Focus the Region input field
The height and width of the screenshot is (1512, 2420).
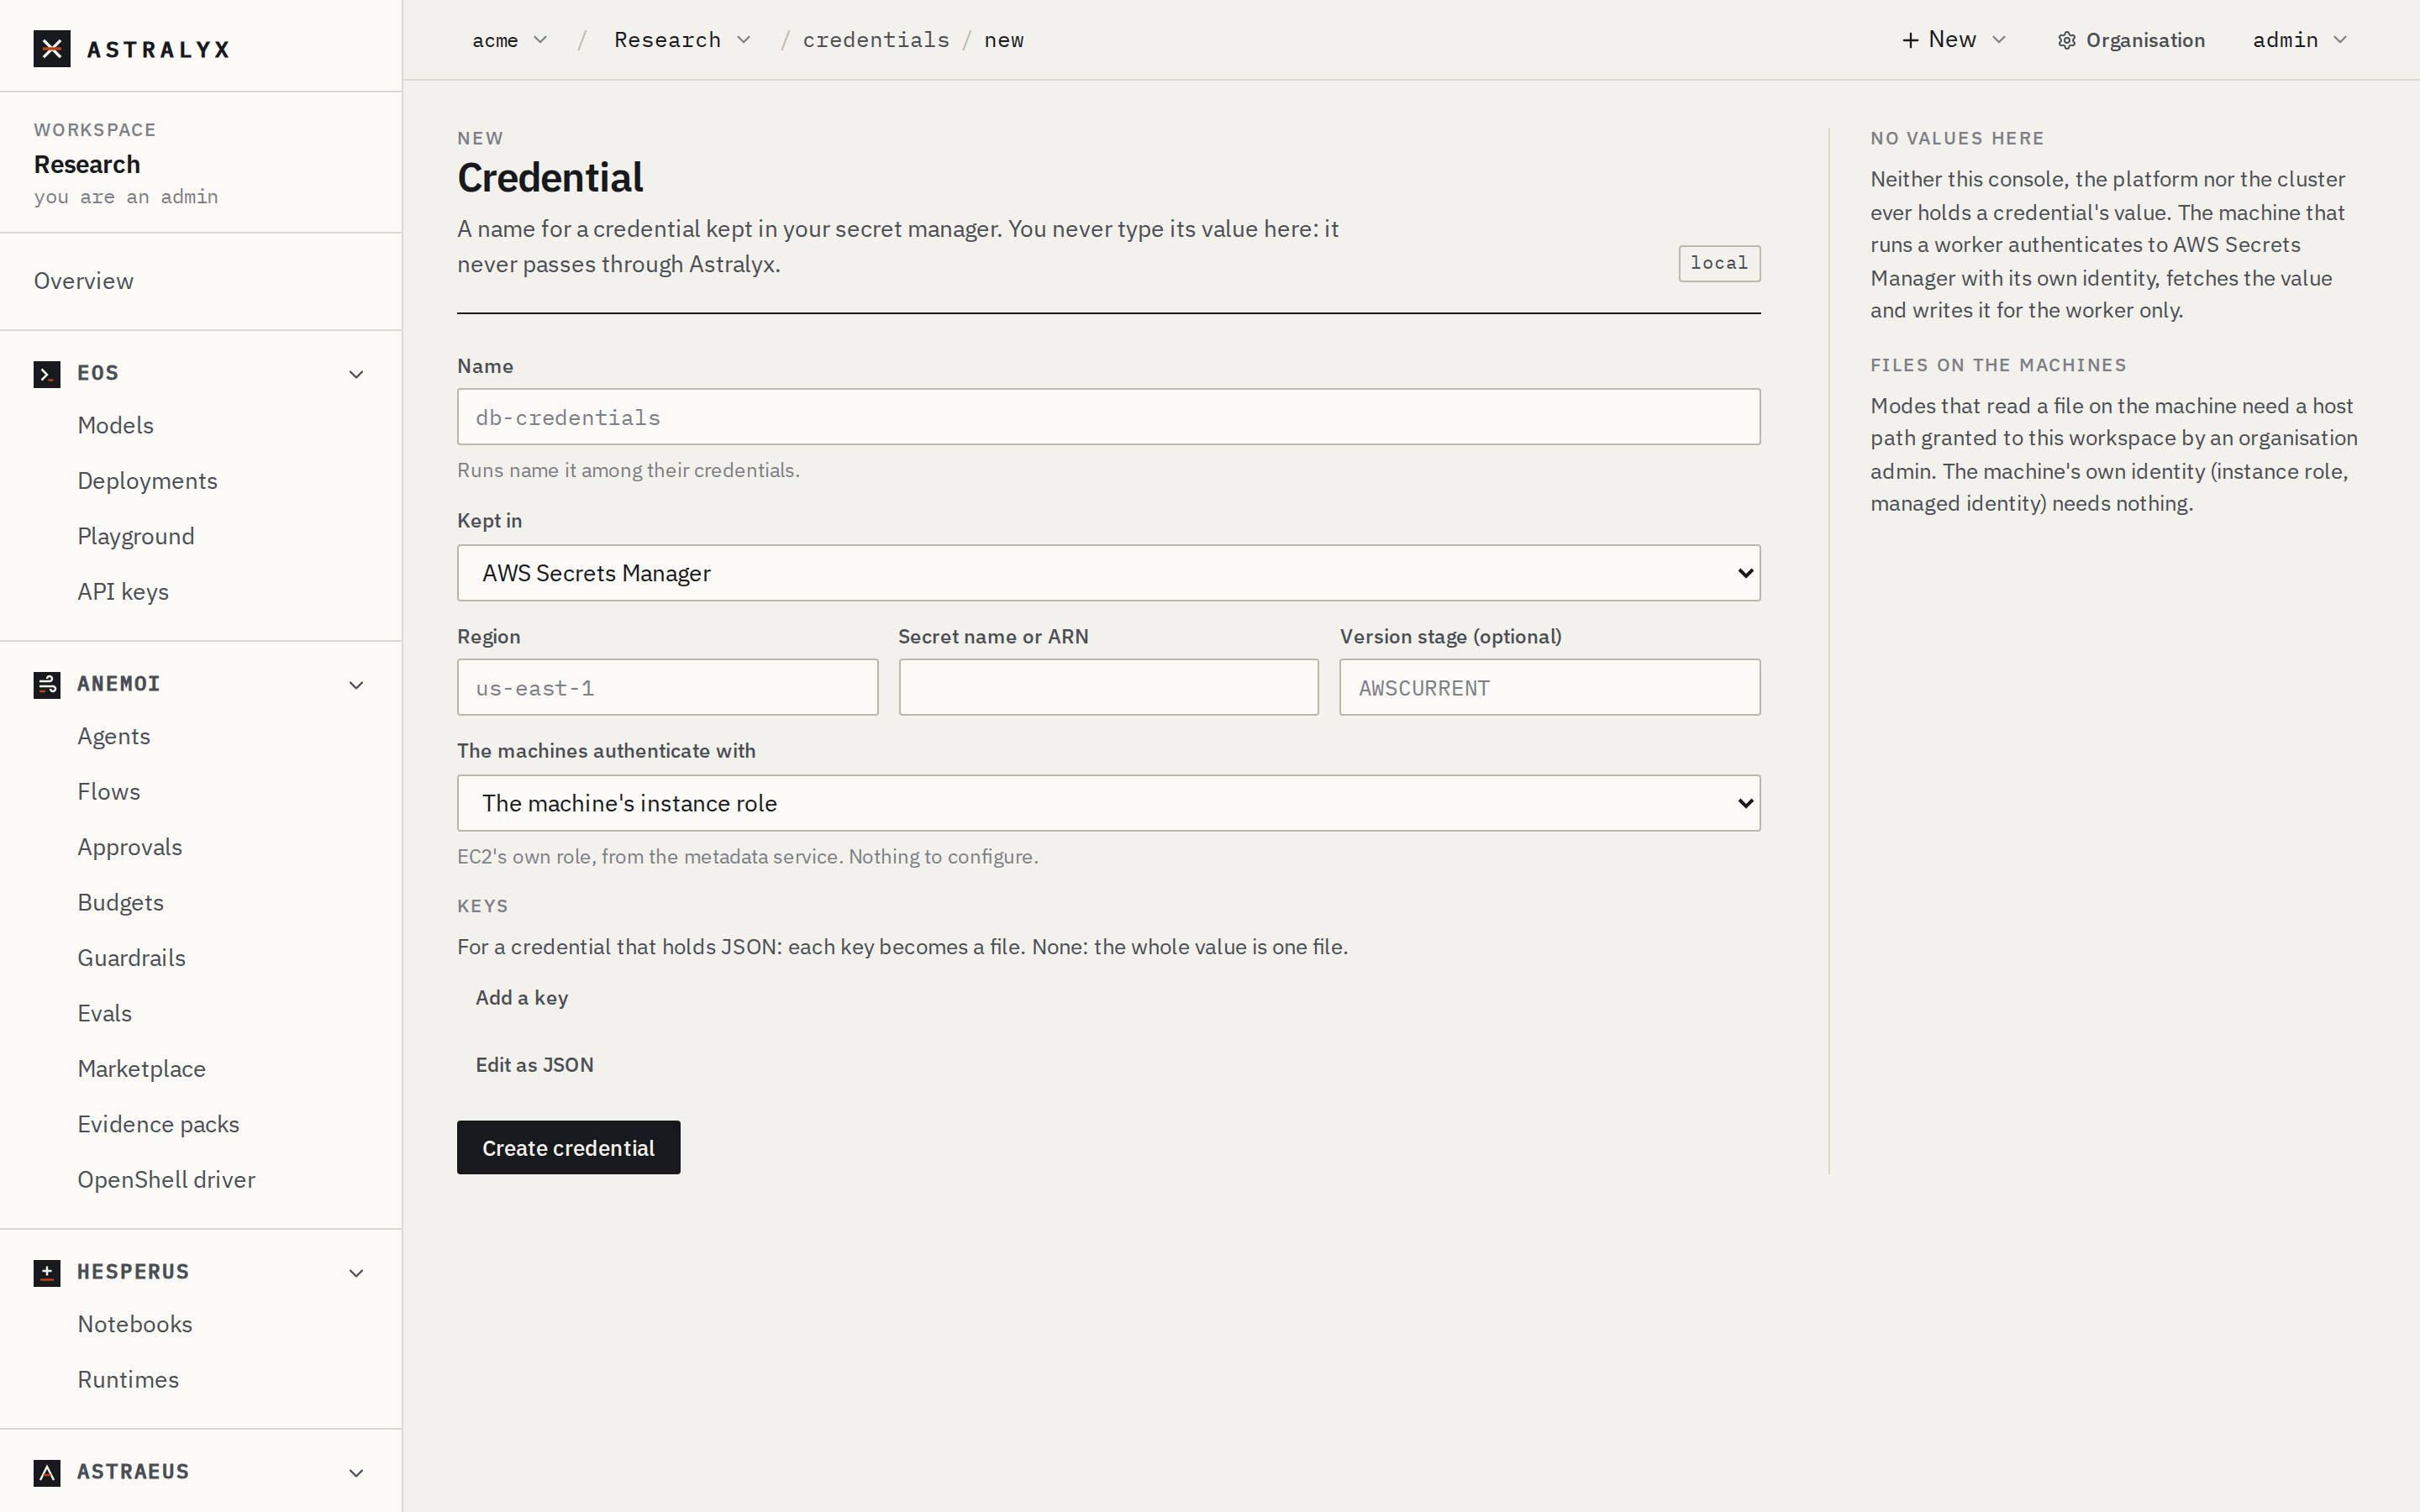tap(667, 687)
